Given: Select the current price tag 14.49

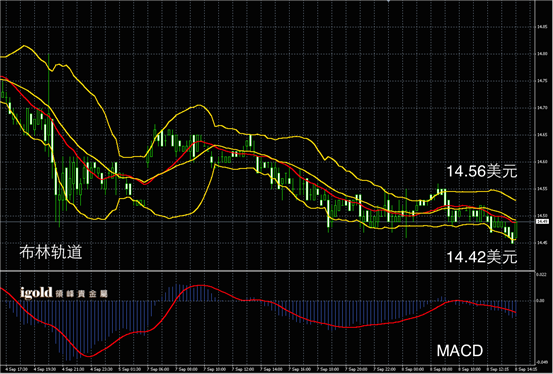Looking at the screenshot, I should (x=542, y=222).
